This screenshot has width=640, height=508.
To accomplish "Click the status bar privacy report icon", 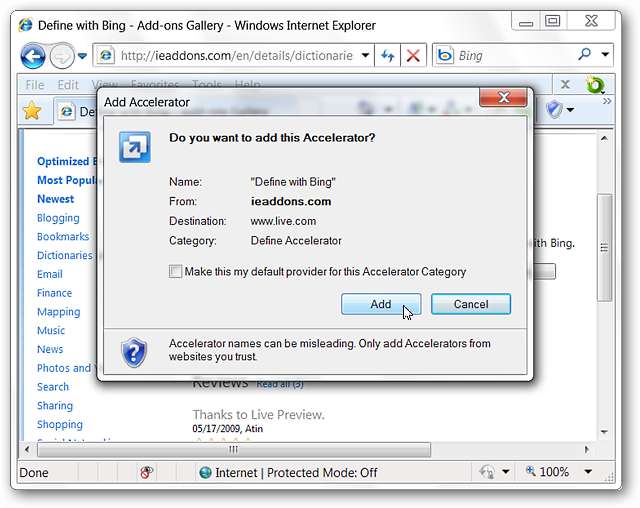I will tap(487, 472).
